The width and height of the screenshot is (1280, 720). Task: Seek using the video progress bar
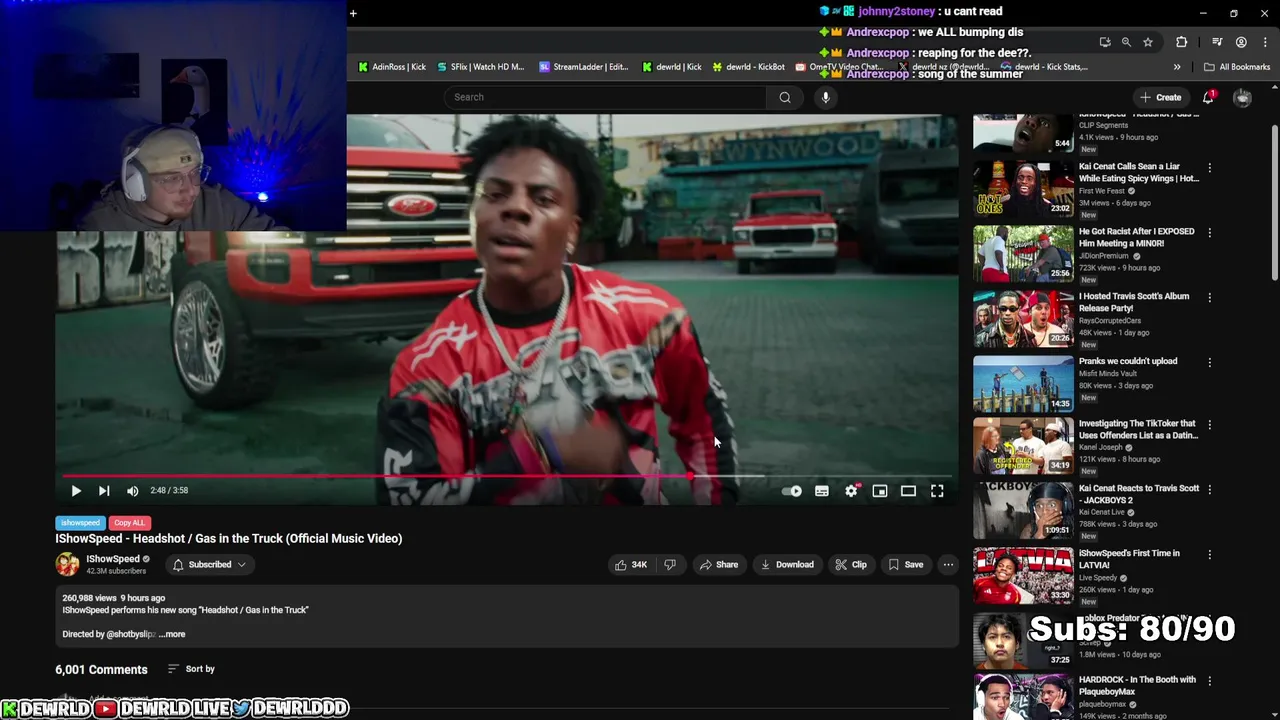tap(506, 476)
